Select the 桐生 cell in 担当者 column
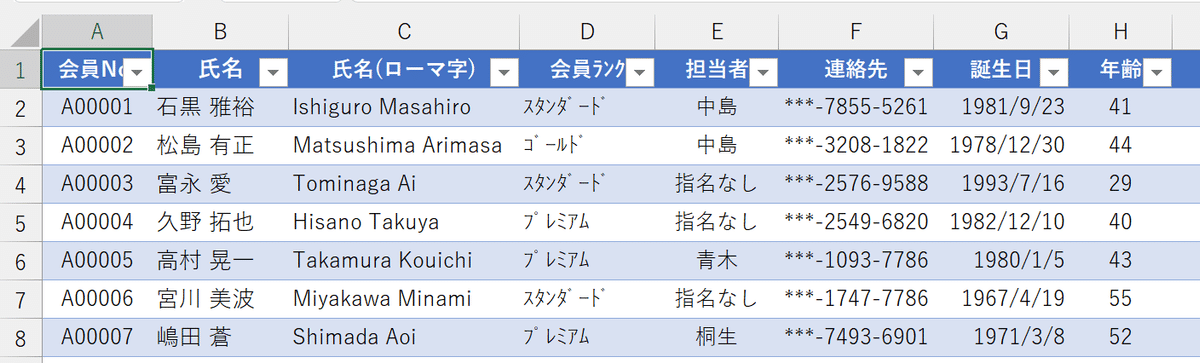The width and height of the screenshot is (1200, 363). 716,338
